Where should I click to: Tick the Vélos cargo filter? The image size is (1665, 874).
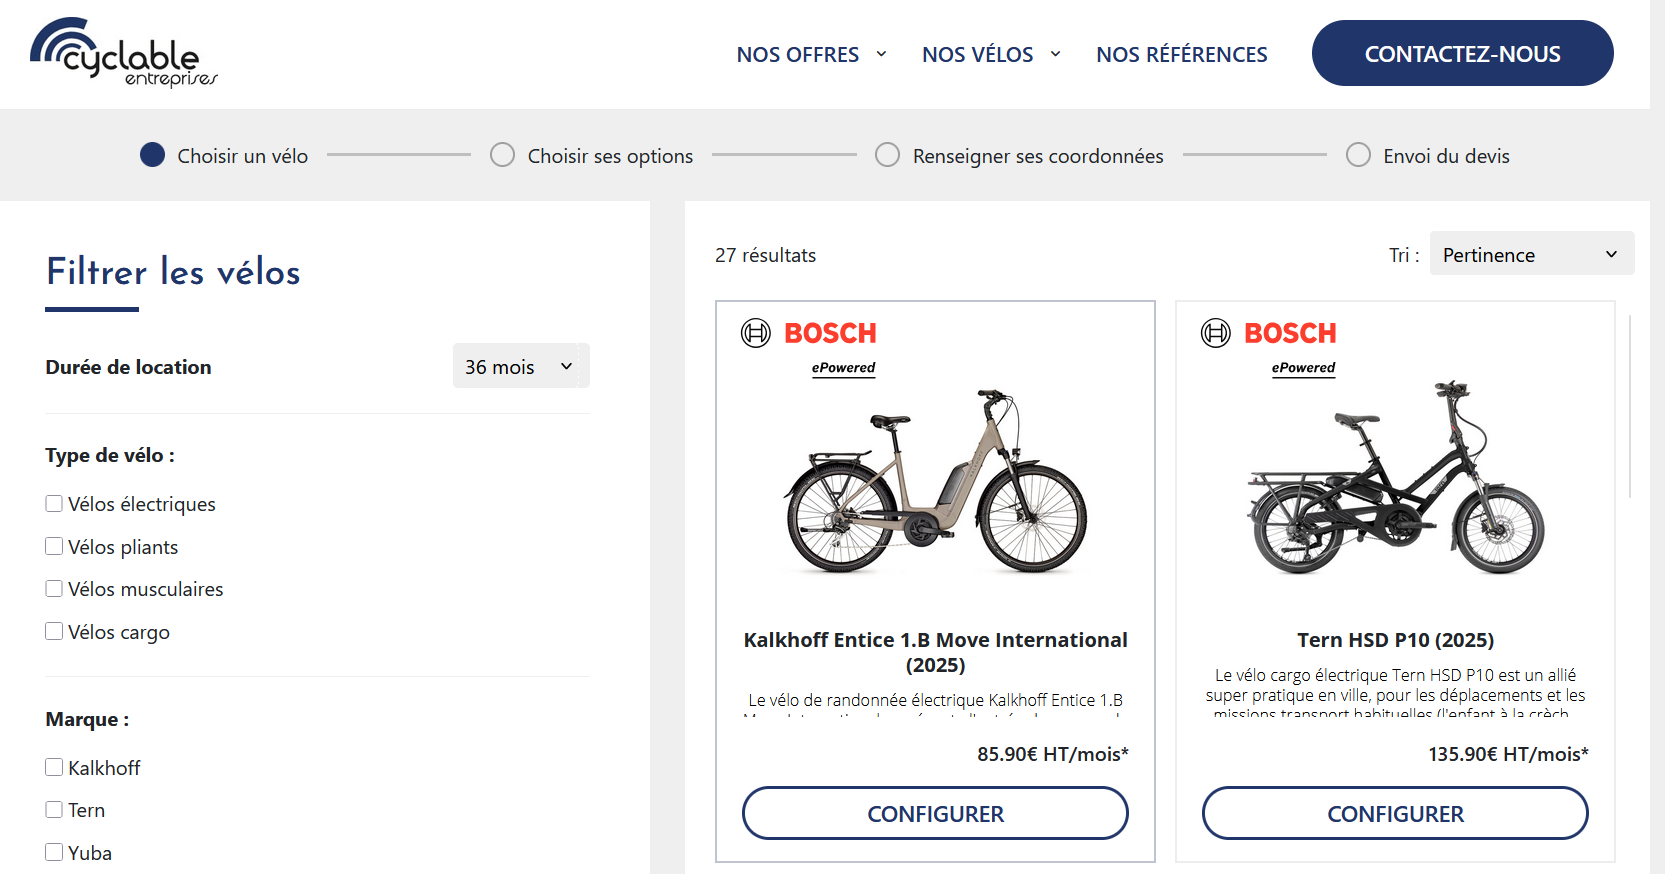click(x=54, y=632)
